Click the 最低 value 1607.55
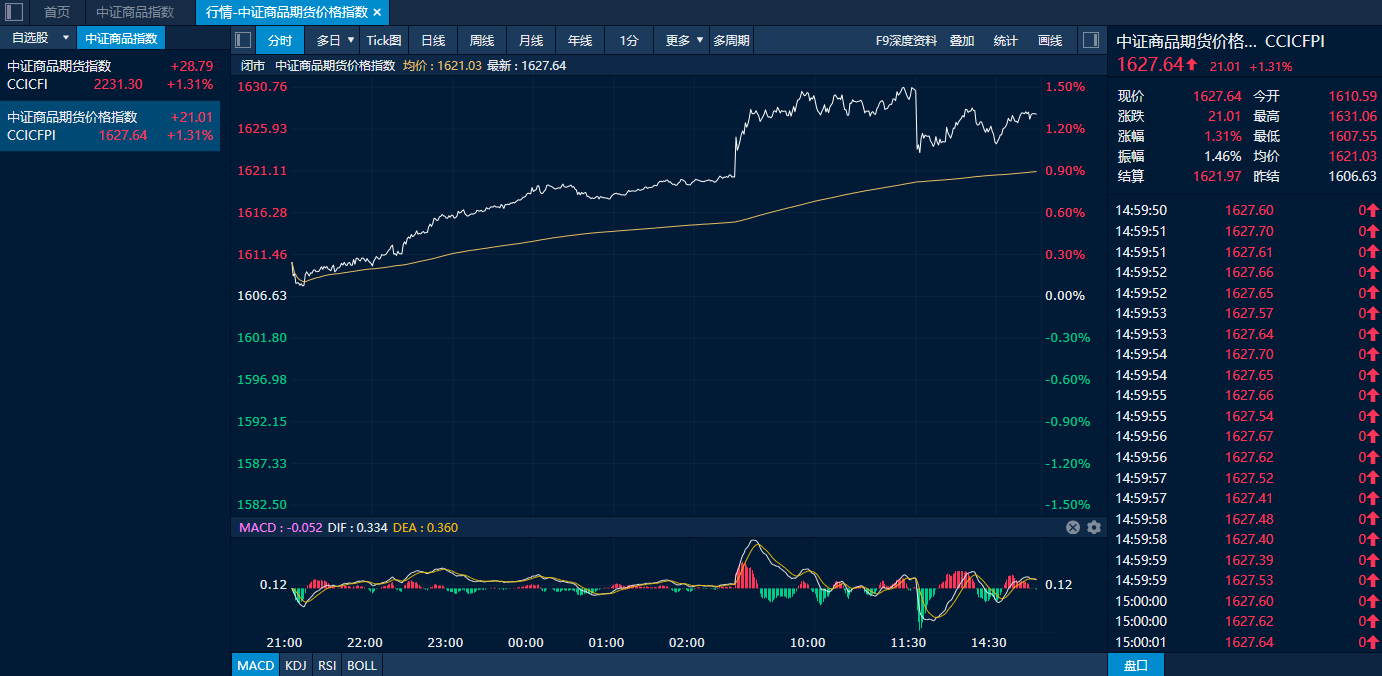The width and height of the screenshot is (1382, 676). click(1352, 136)
